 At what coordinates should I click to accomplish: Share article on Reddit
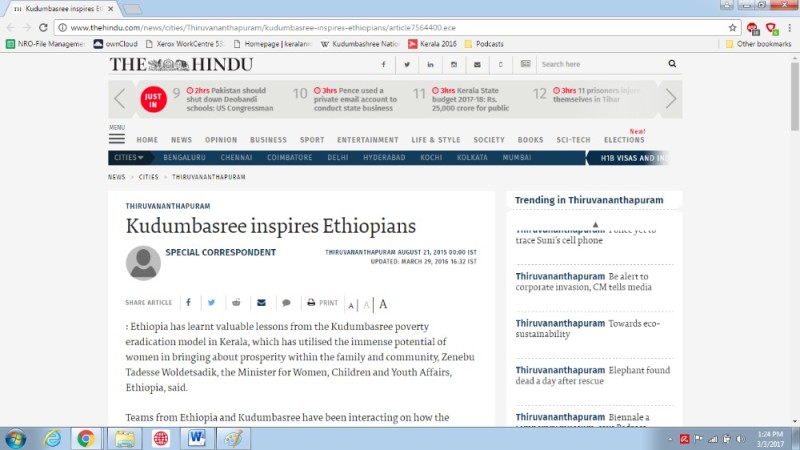tap(236, 303)
